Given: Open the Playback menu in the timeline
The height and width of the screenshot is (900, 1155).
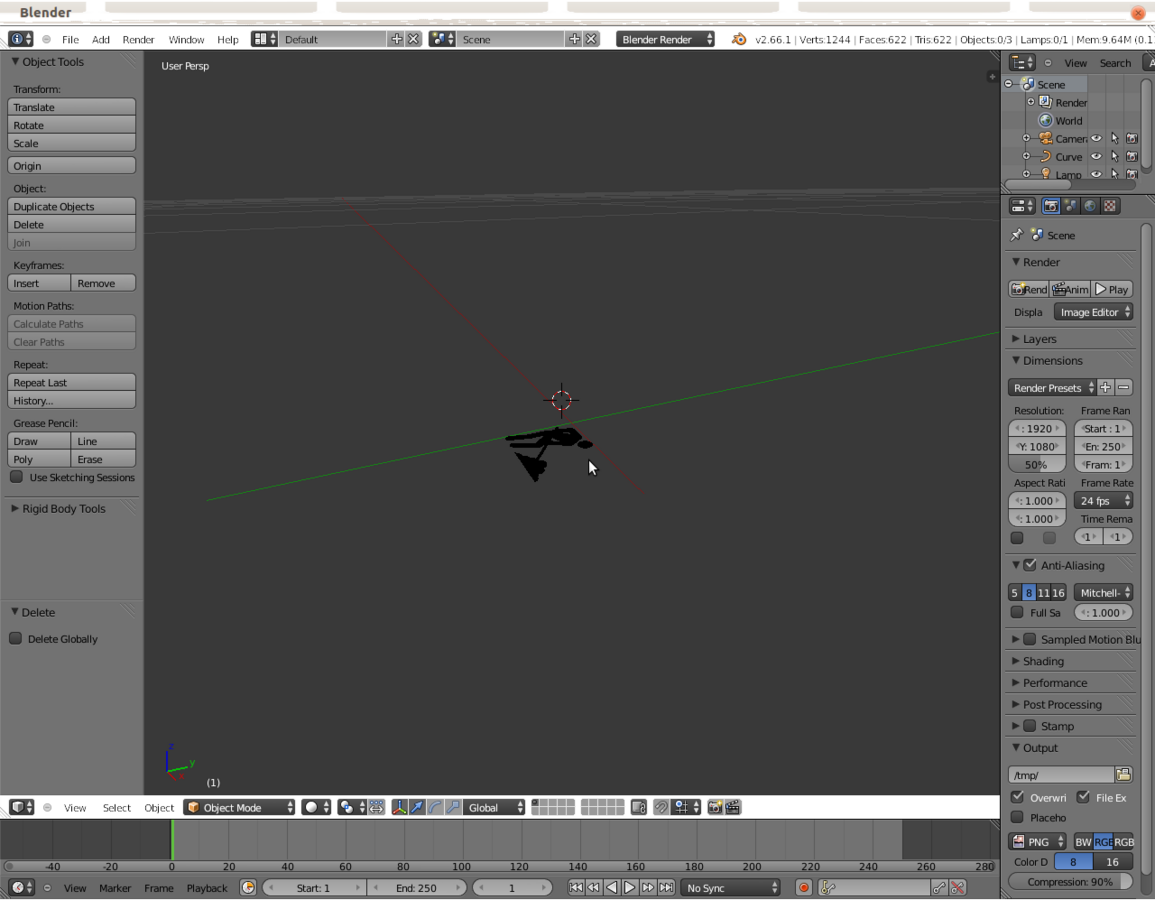Looking at the screenshot, I should pos(206,888).
